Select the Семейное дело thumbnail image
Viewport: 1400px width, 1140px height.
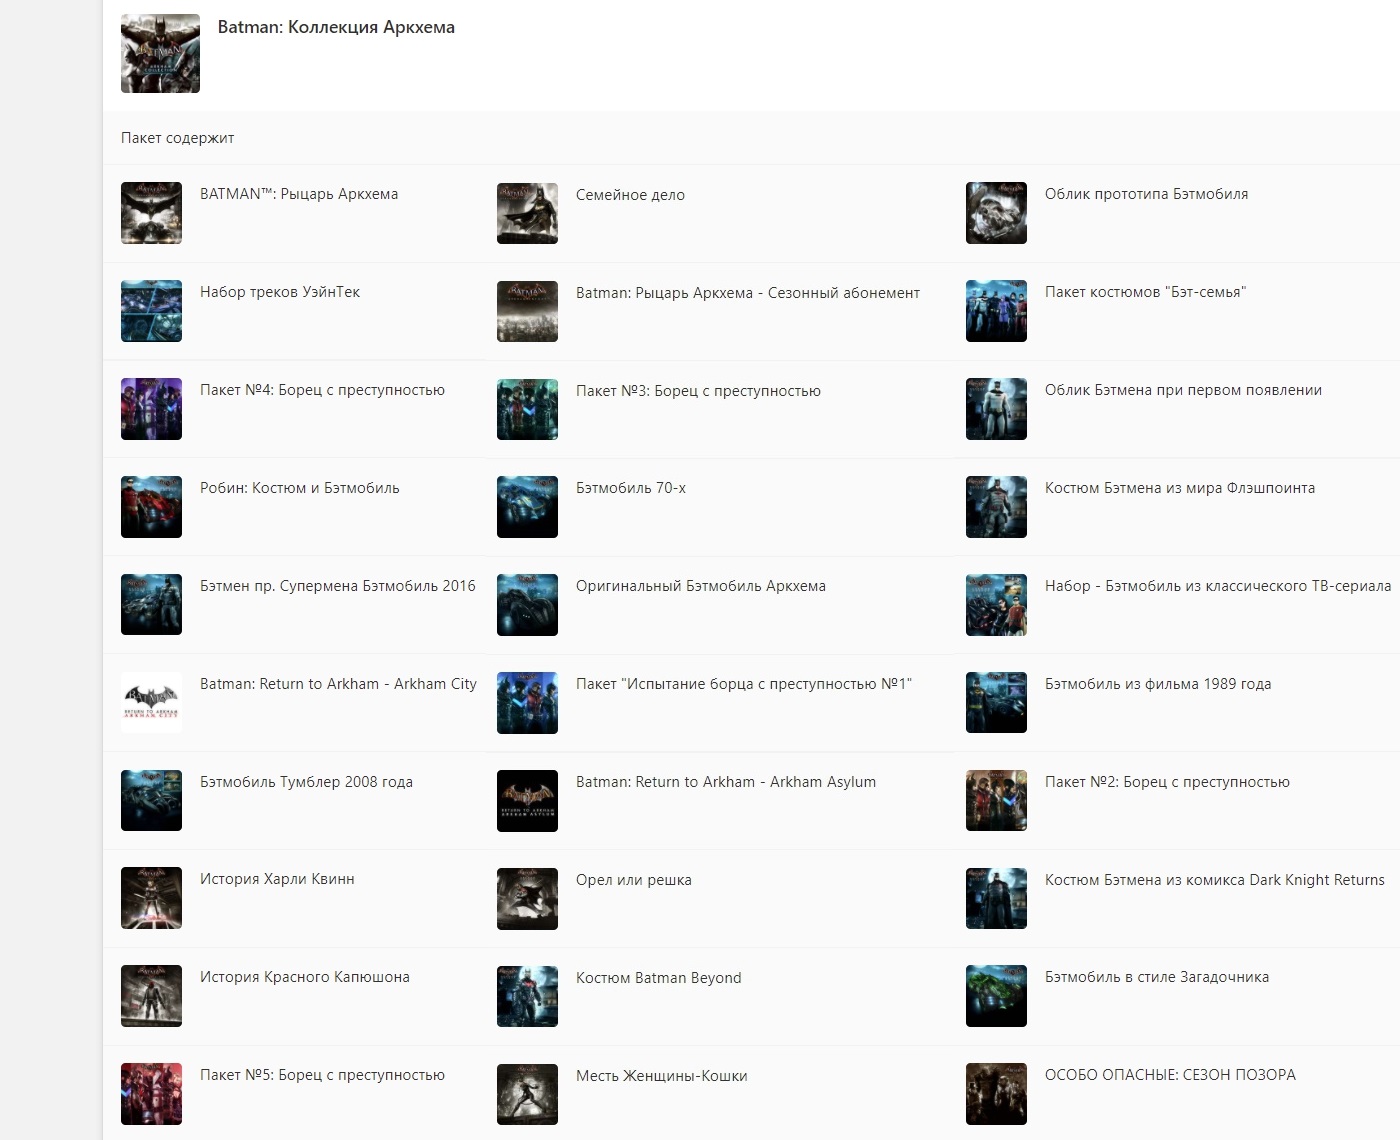(x=527, y=213)
